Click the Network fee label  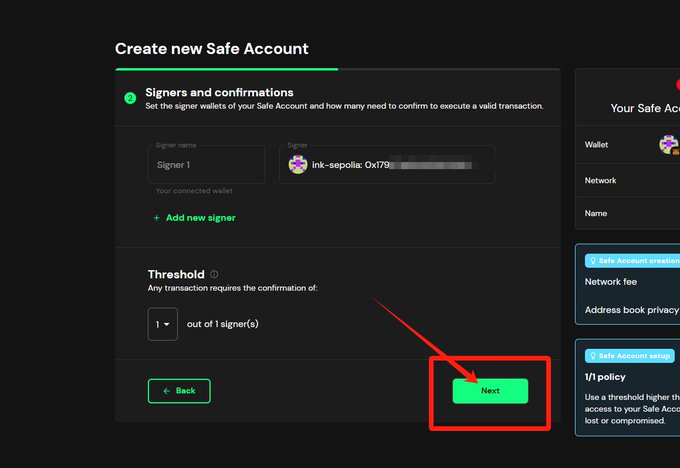click(610, 282)
